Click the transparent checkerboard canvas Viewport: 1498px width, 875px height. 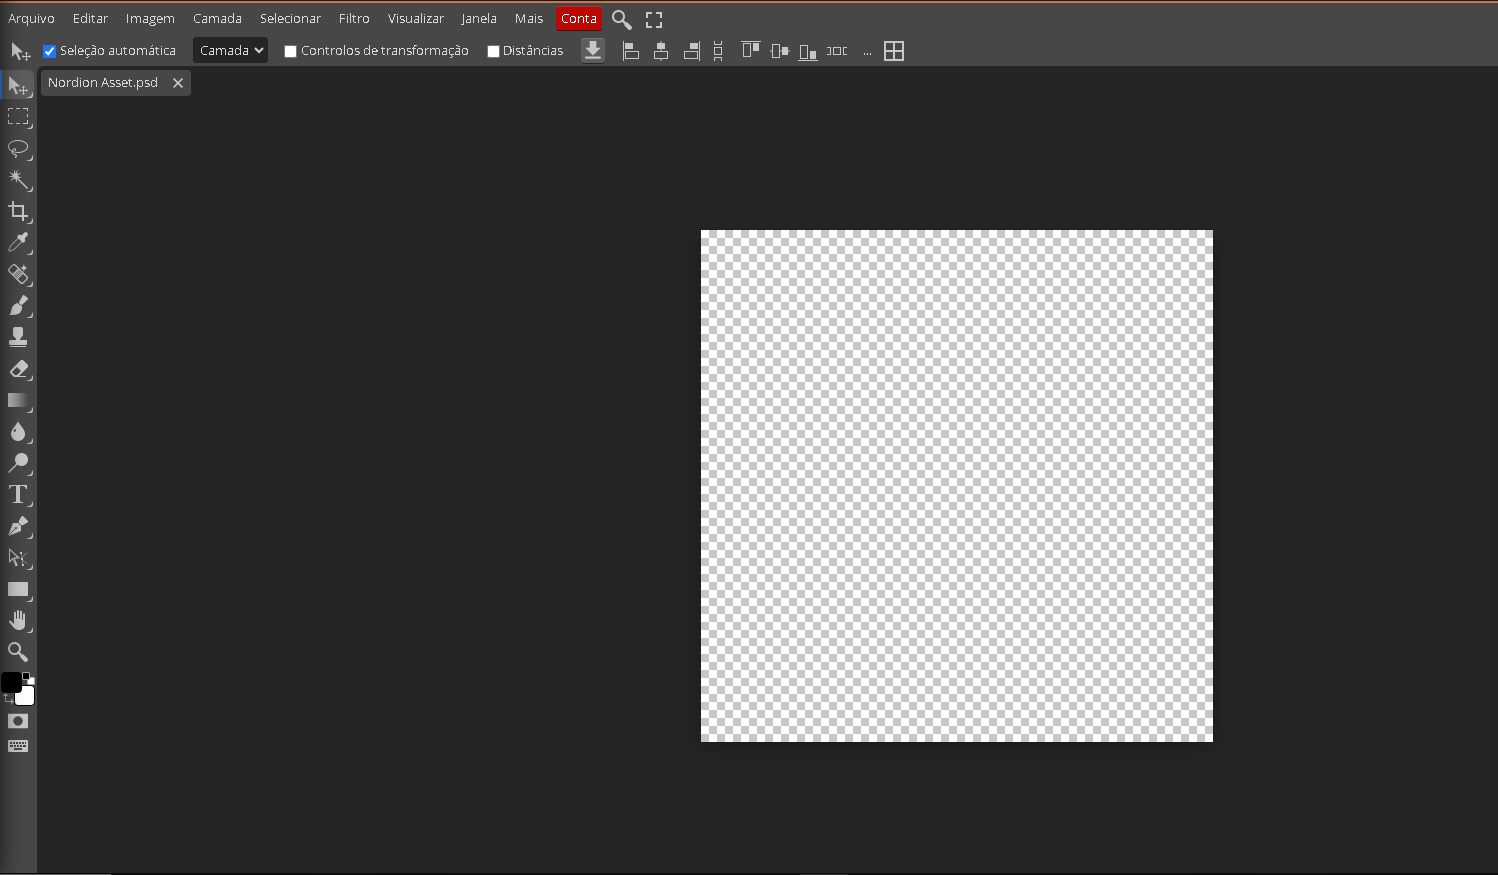point(957,486)
